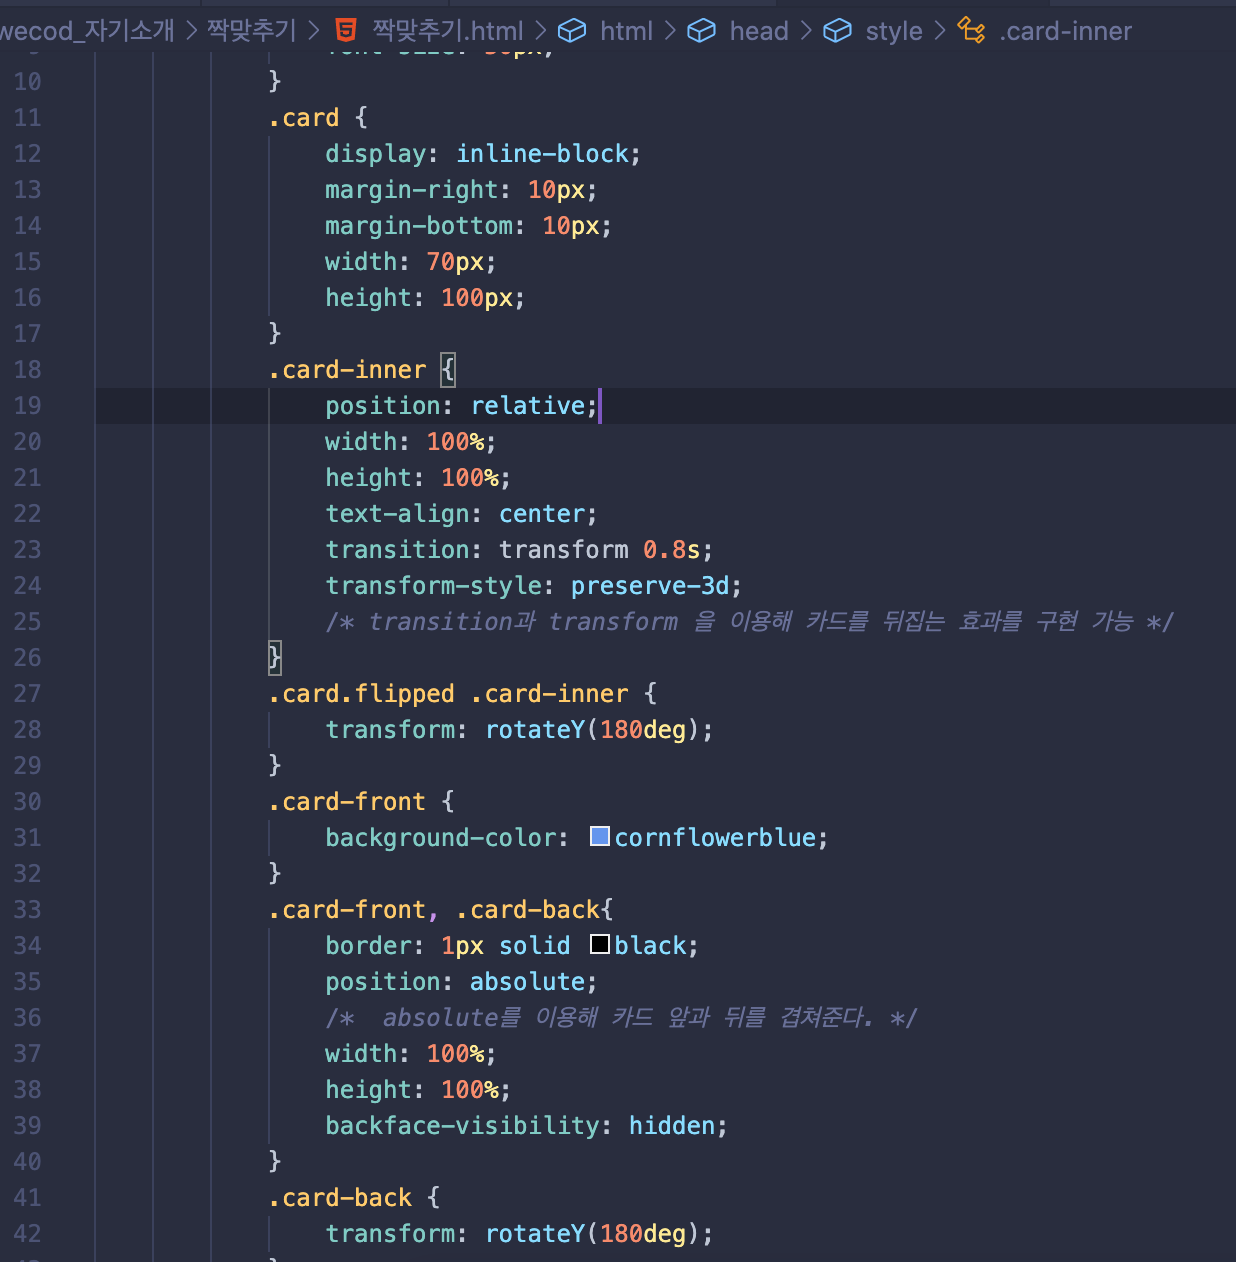Click the display property on line 12
Viewport: 1236px width, 1262px height.
point(376,154)
